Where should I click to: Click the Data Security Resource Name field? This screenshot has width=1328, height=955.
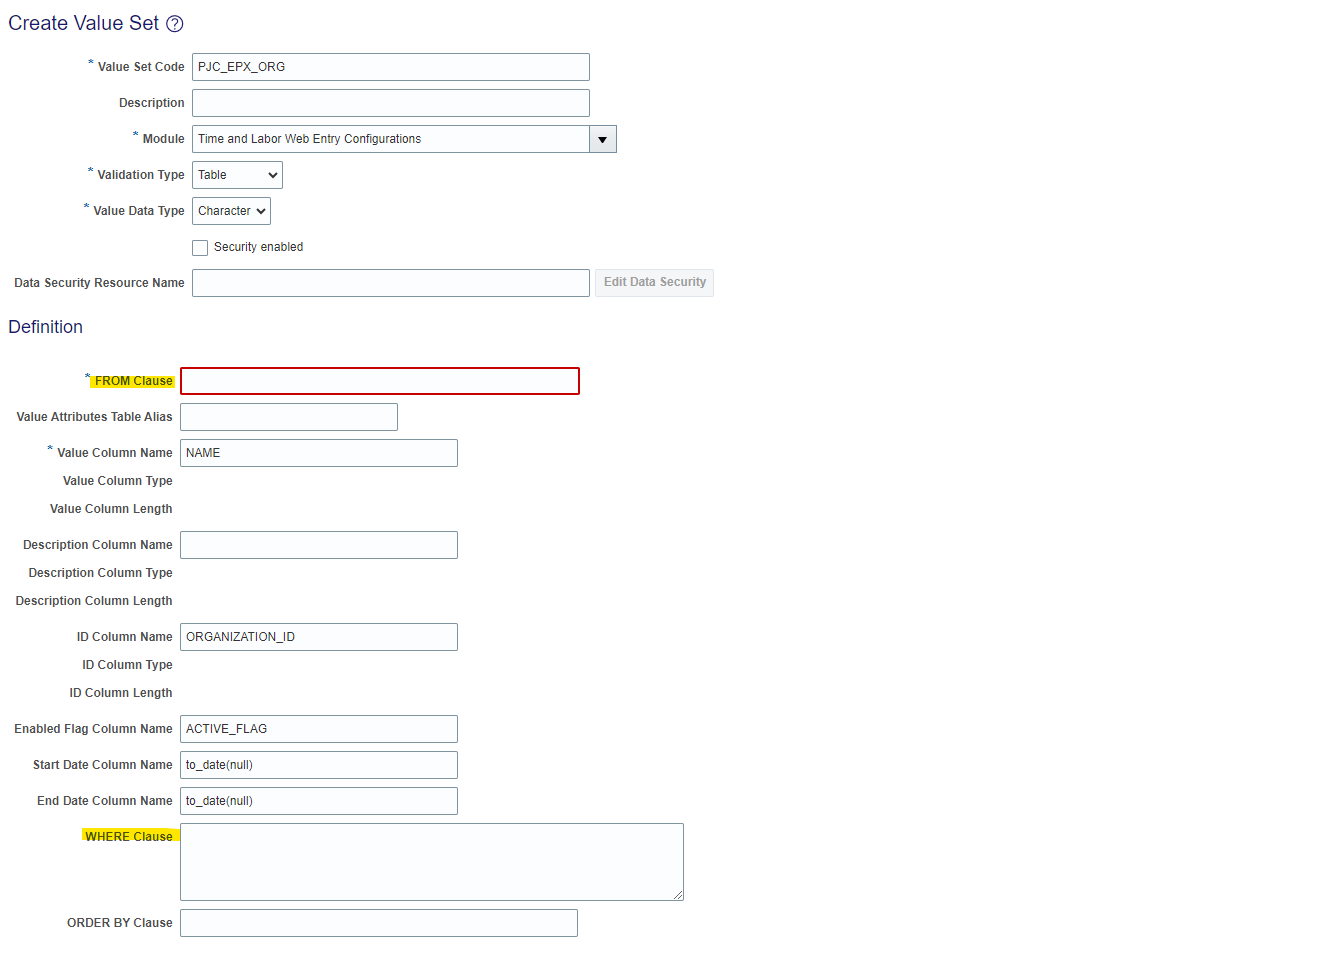click(x=390, y=282)
